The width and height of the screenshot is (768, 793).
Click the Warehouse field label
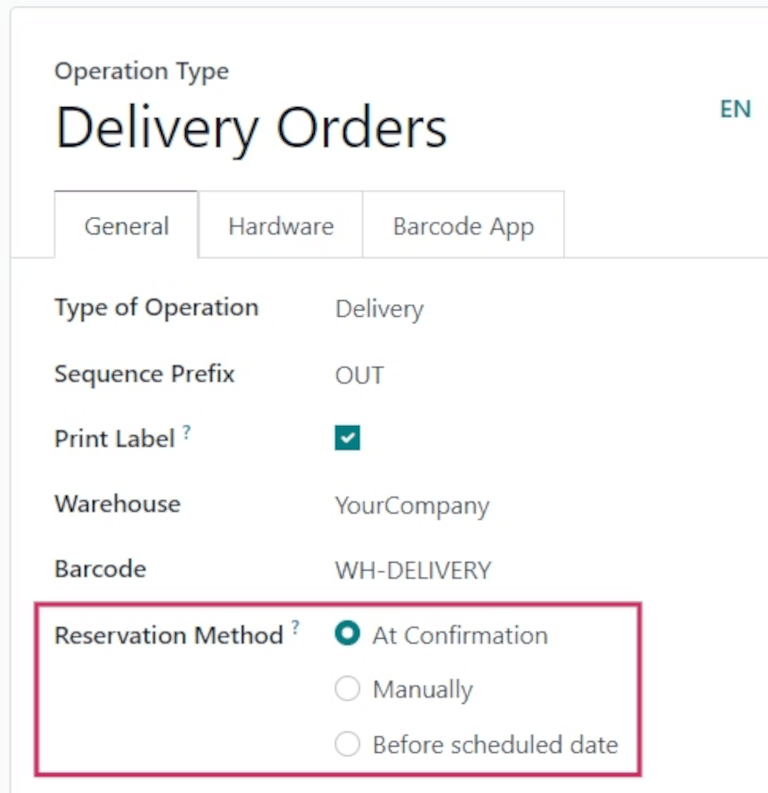coord(117,503)
